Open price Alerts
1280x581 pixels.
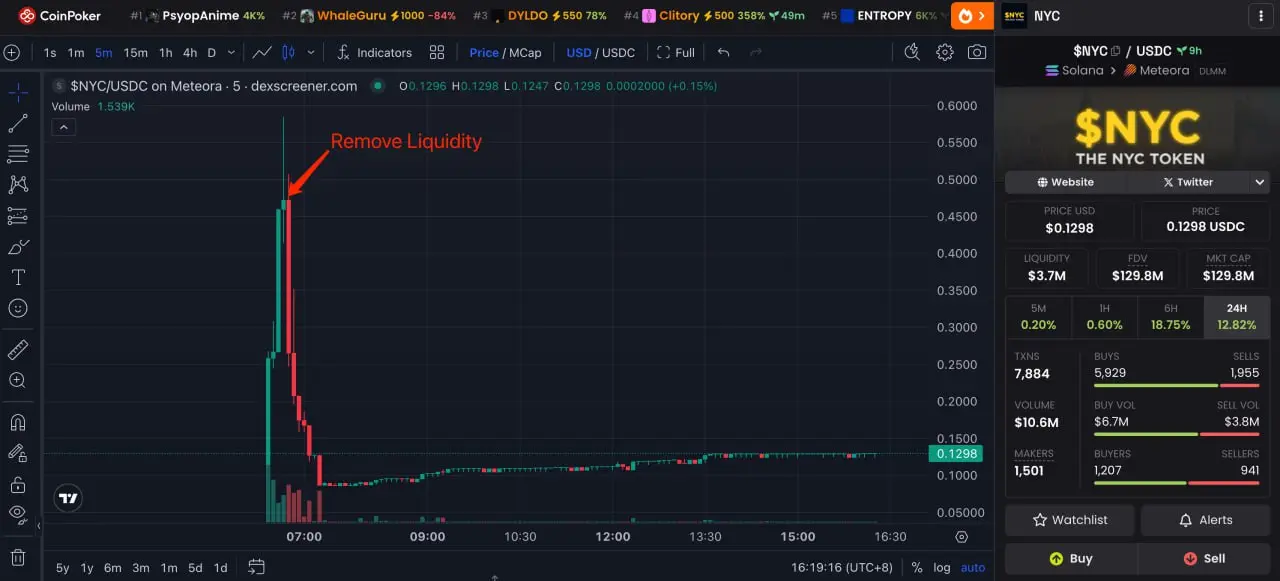click(1205, 520)
